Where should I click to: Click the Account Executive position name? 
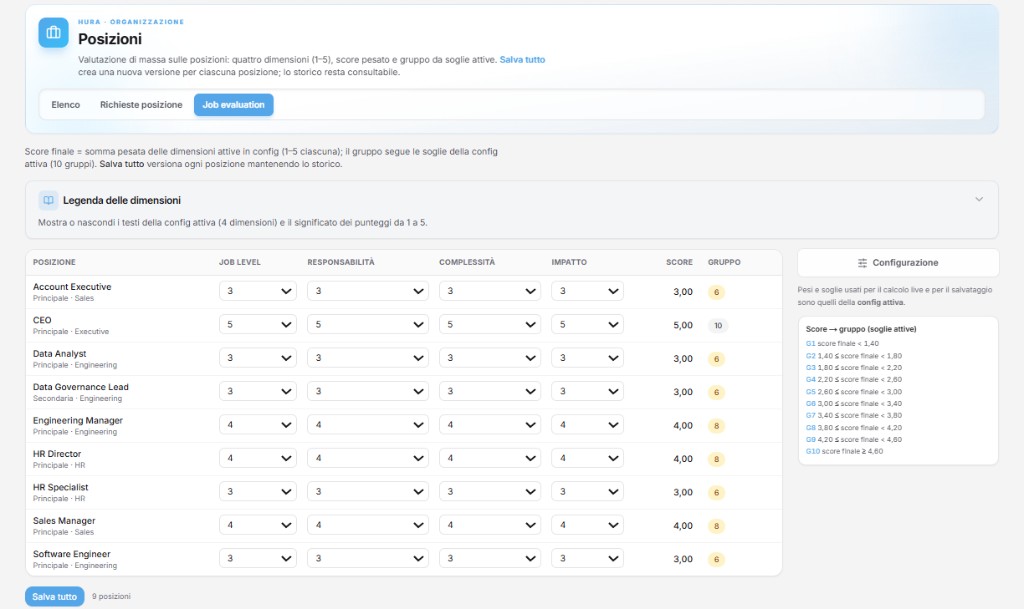point(72,287)
